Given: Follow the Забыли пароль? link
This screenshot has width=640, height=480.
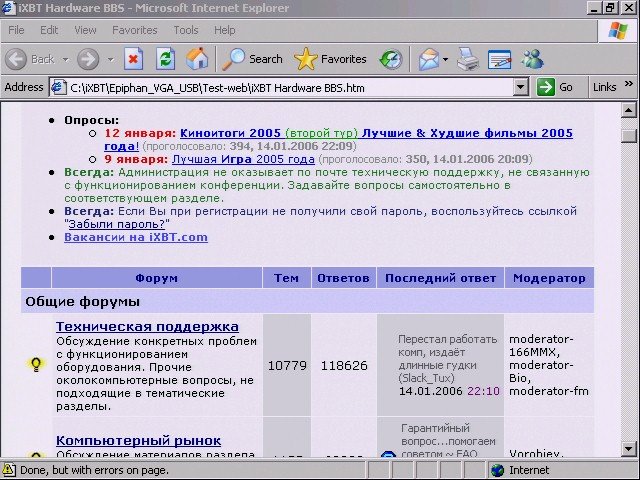Looking at the screenshot, I should pos(117,224).
